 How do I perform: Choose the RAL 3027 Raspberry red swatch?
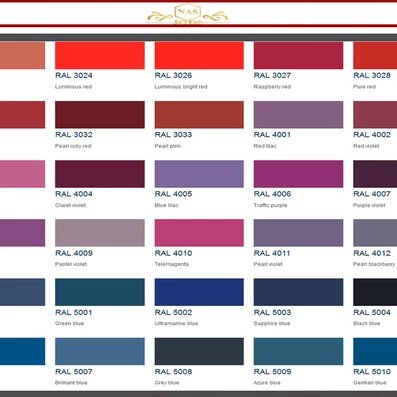(298, 55)
